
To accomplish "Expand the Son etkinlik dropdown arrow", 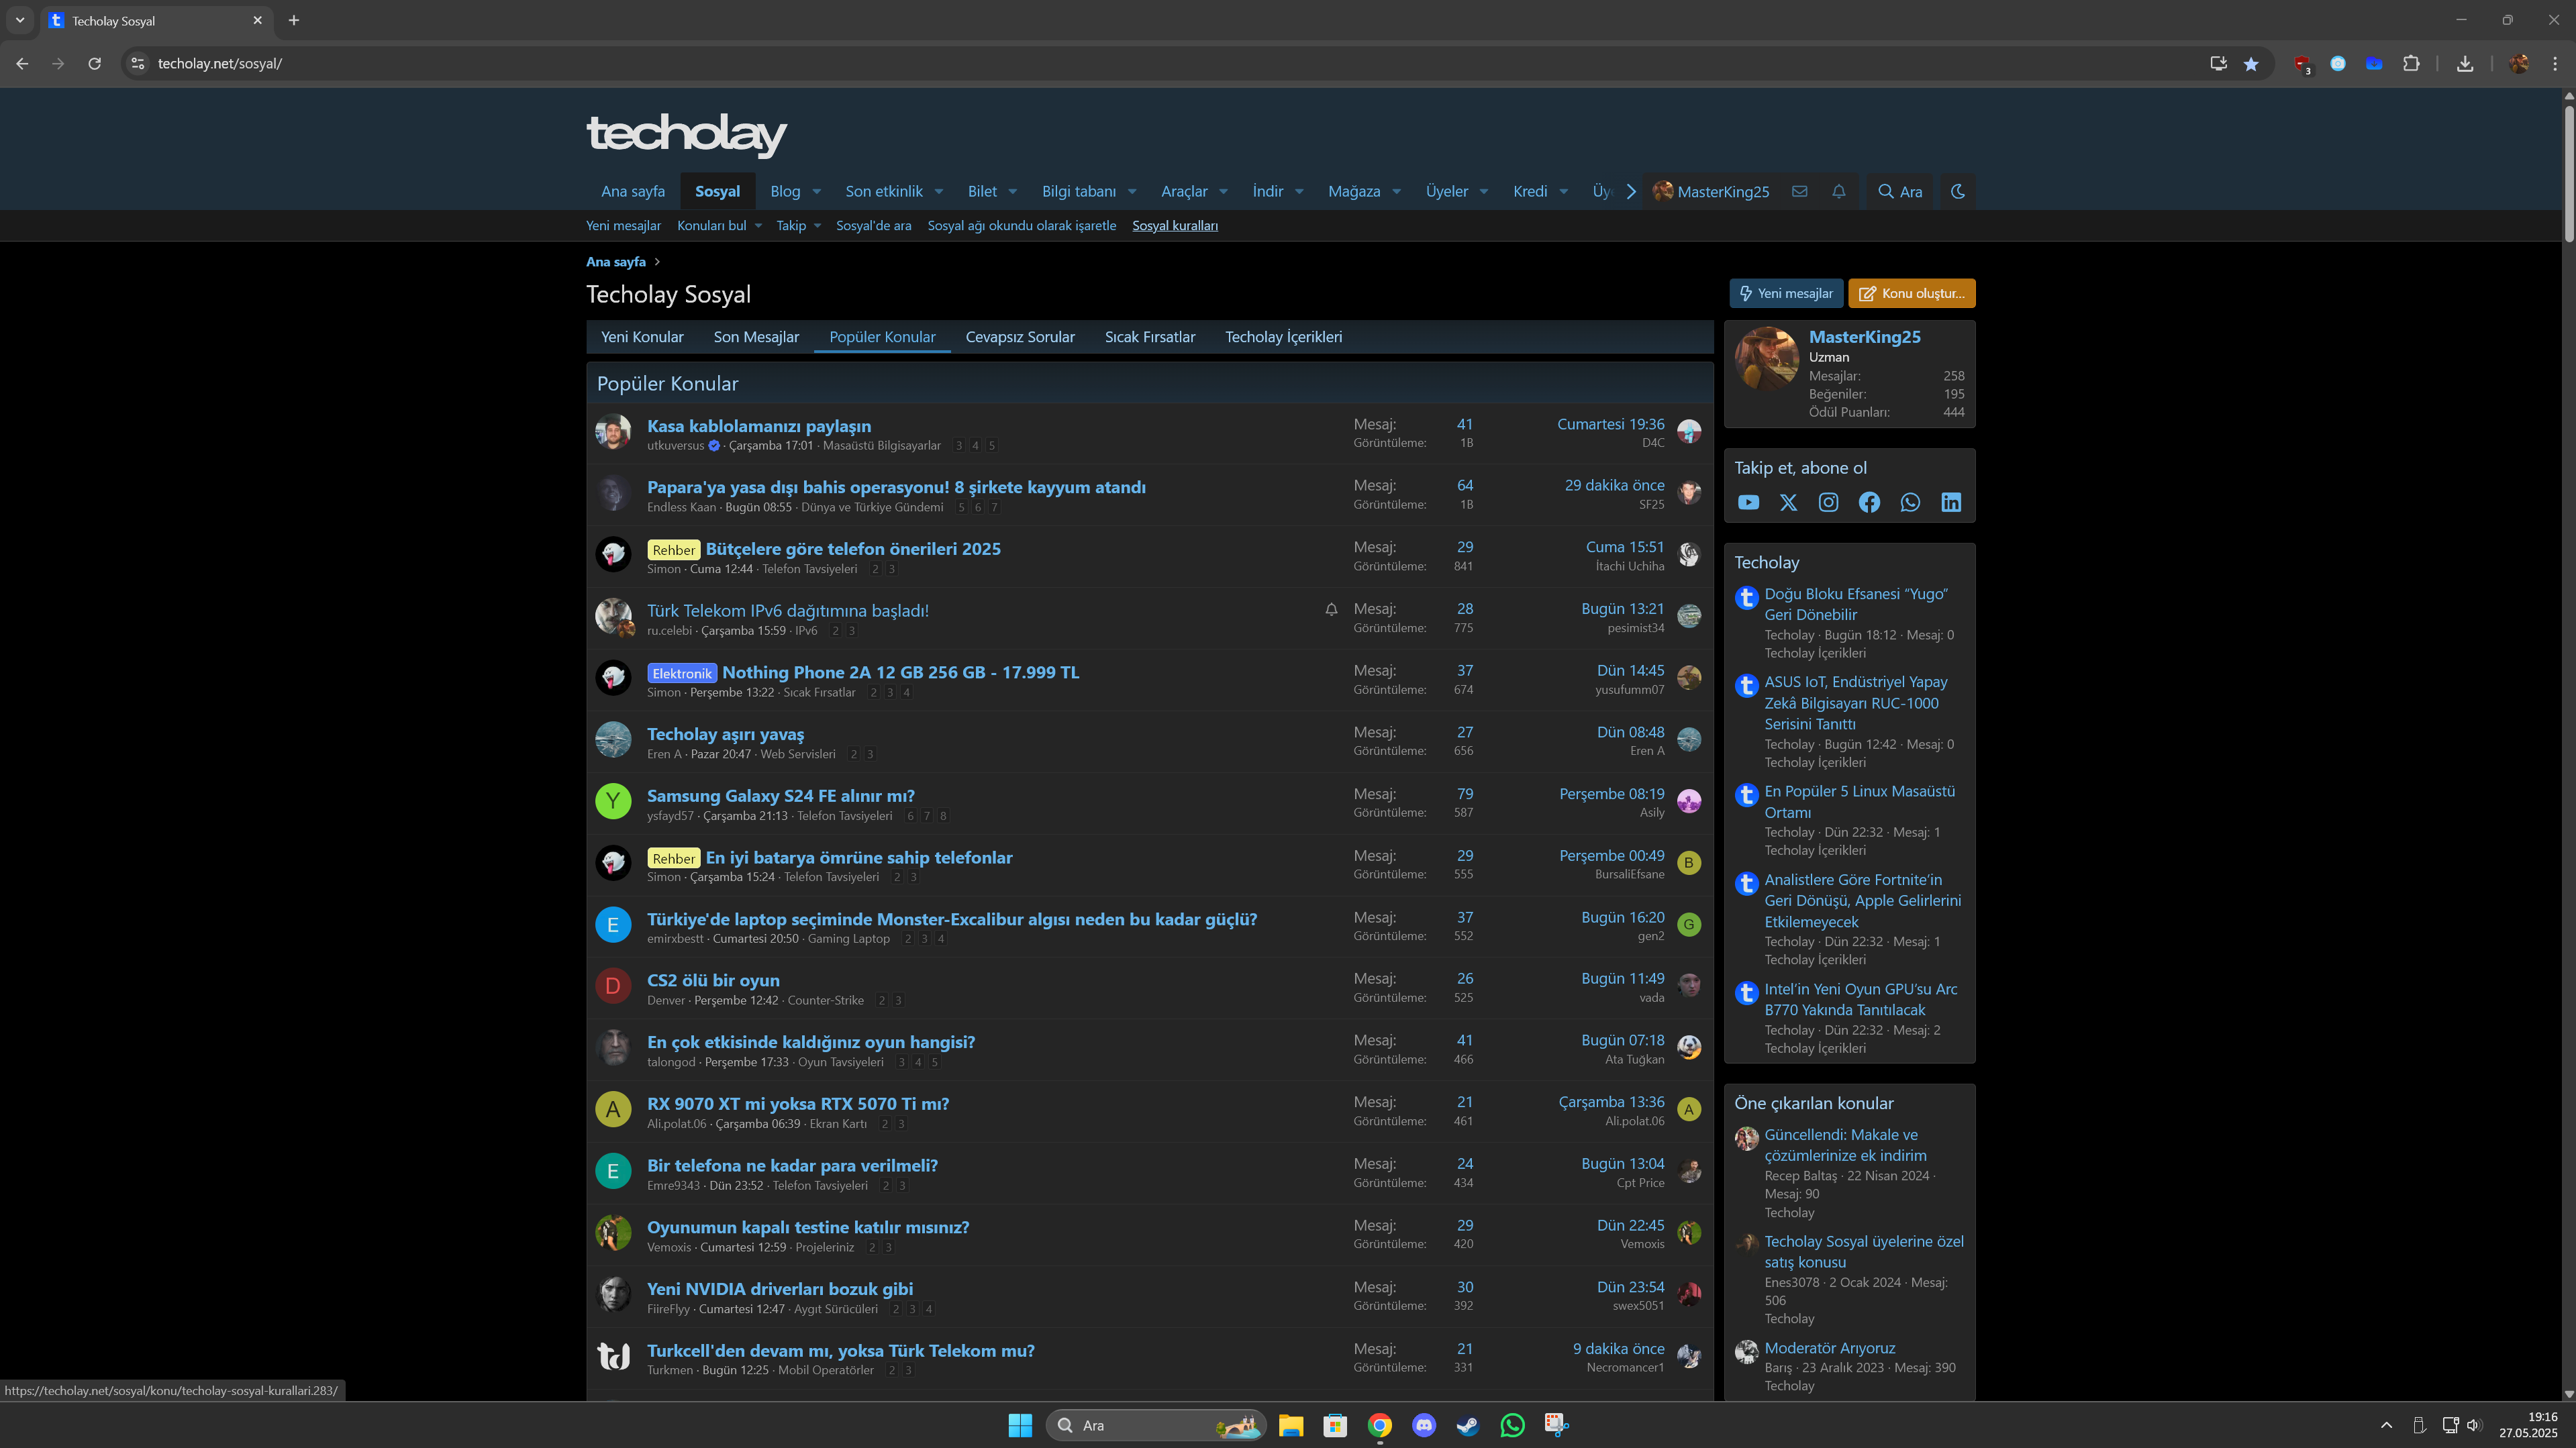I will click(938, 191).
